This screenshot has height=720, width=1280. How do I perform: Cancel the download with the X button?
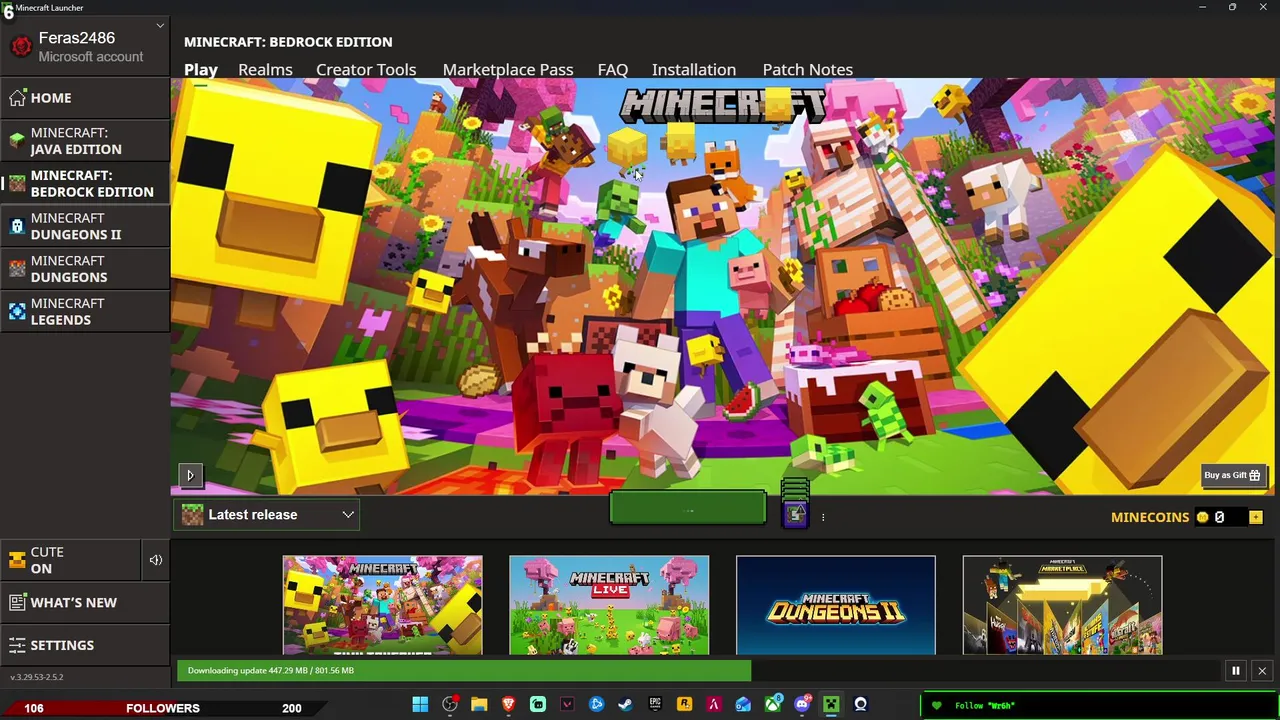point(1262,671)
